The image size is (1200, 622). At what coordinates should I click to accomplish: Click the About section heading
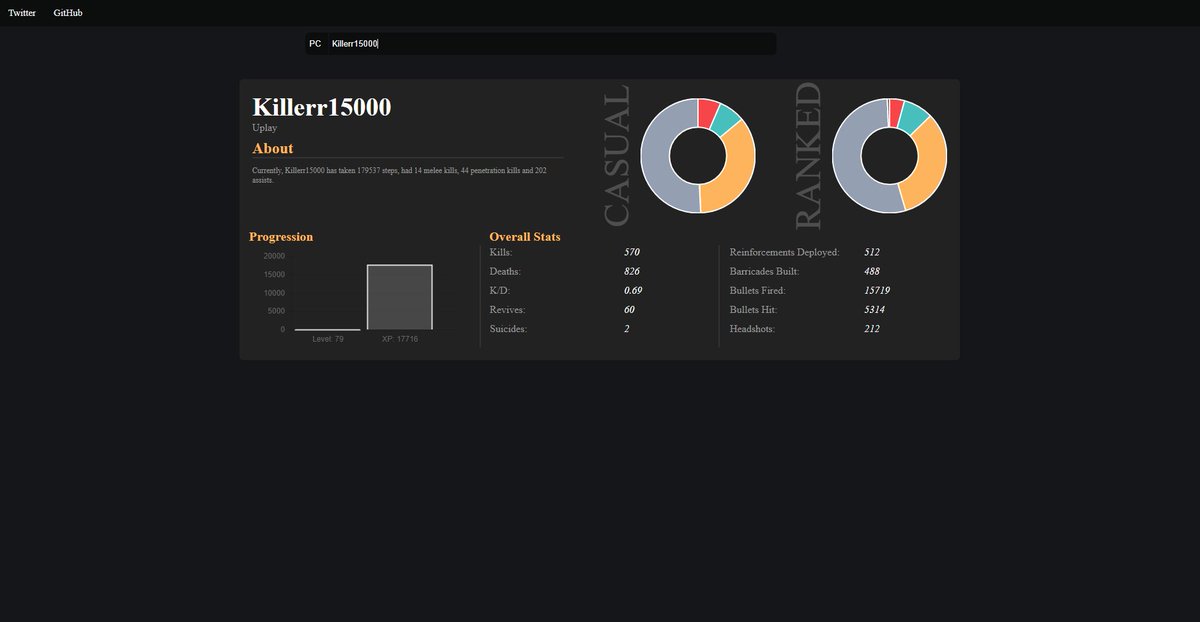pyautogui.click(x=273, y=149)
